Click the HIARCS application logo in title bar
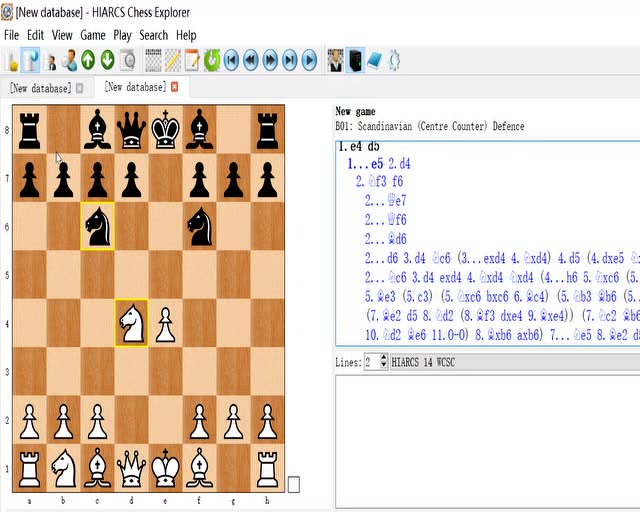This screenshot has height=512, width=640. (7, 12)
